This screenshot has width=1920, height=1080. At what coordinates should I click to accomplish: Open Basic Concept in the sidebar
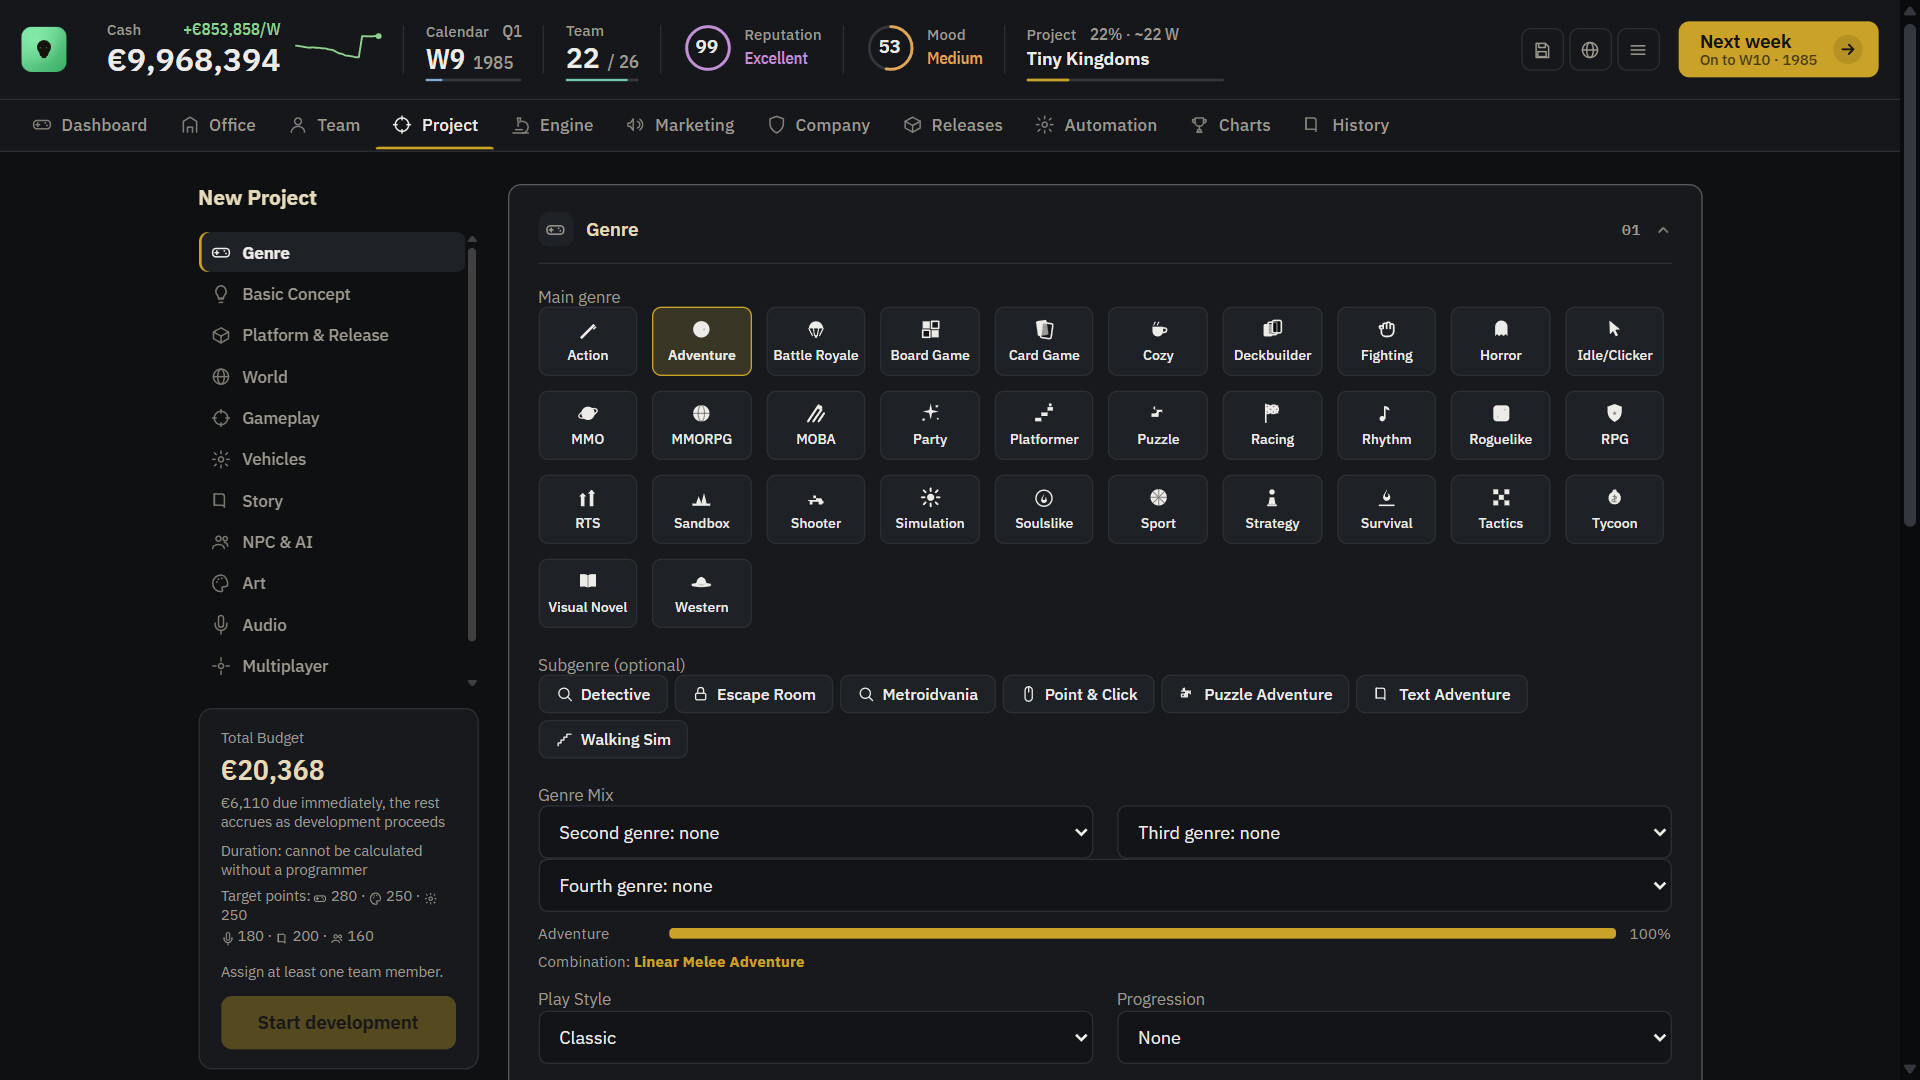332,294
